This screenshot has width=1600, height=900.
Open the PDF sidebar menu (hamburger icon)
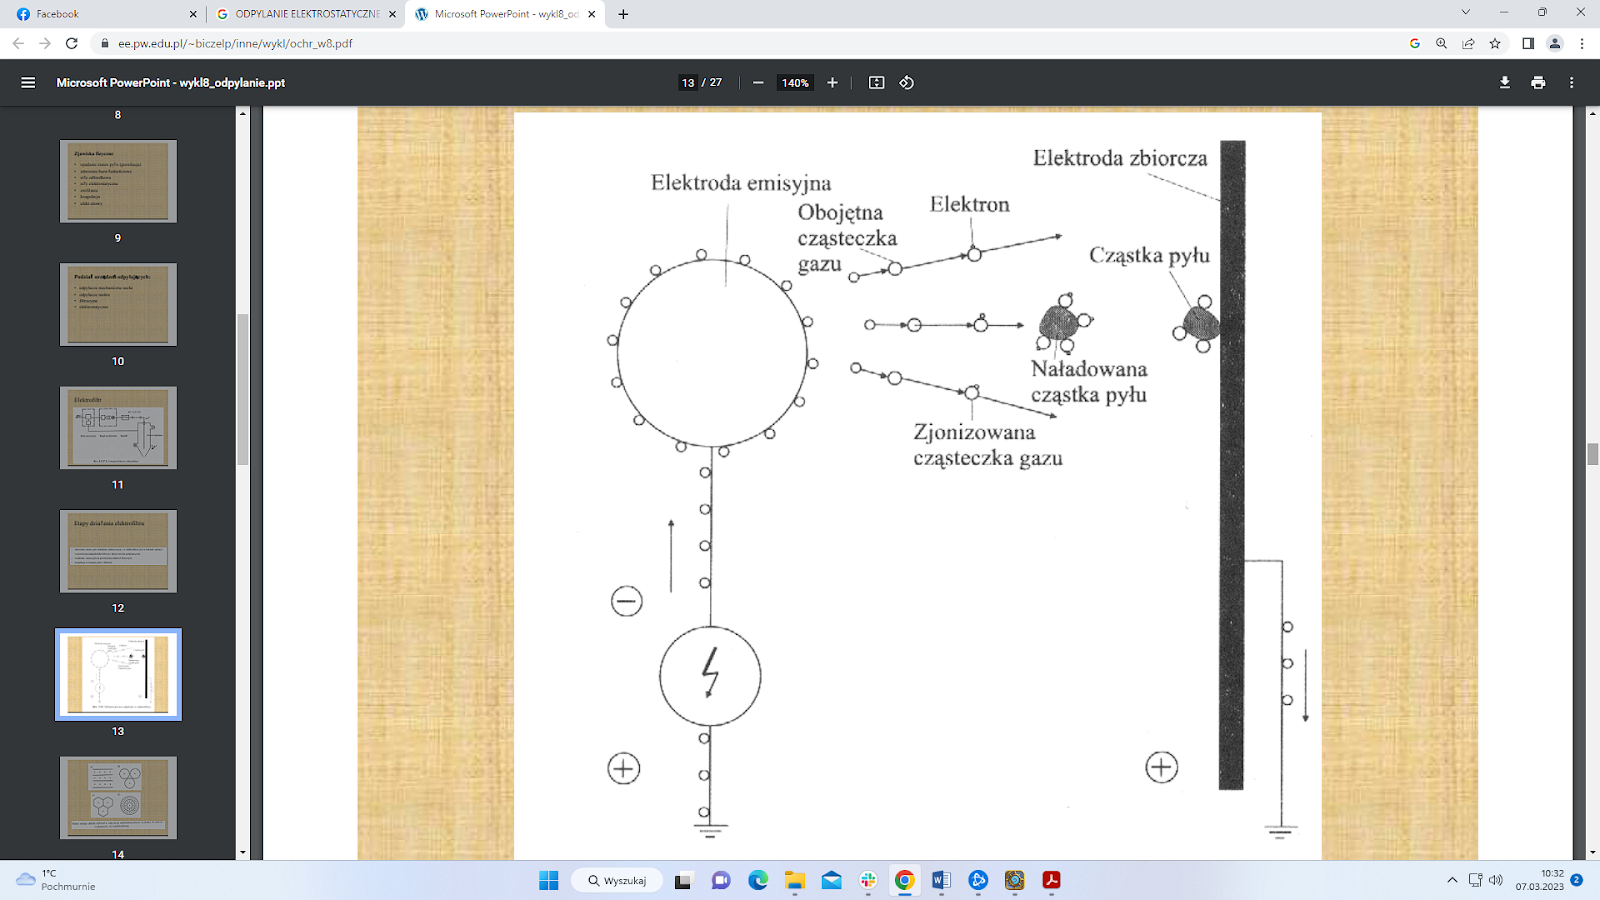27,83
